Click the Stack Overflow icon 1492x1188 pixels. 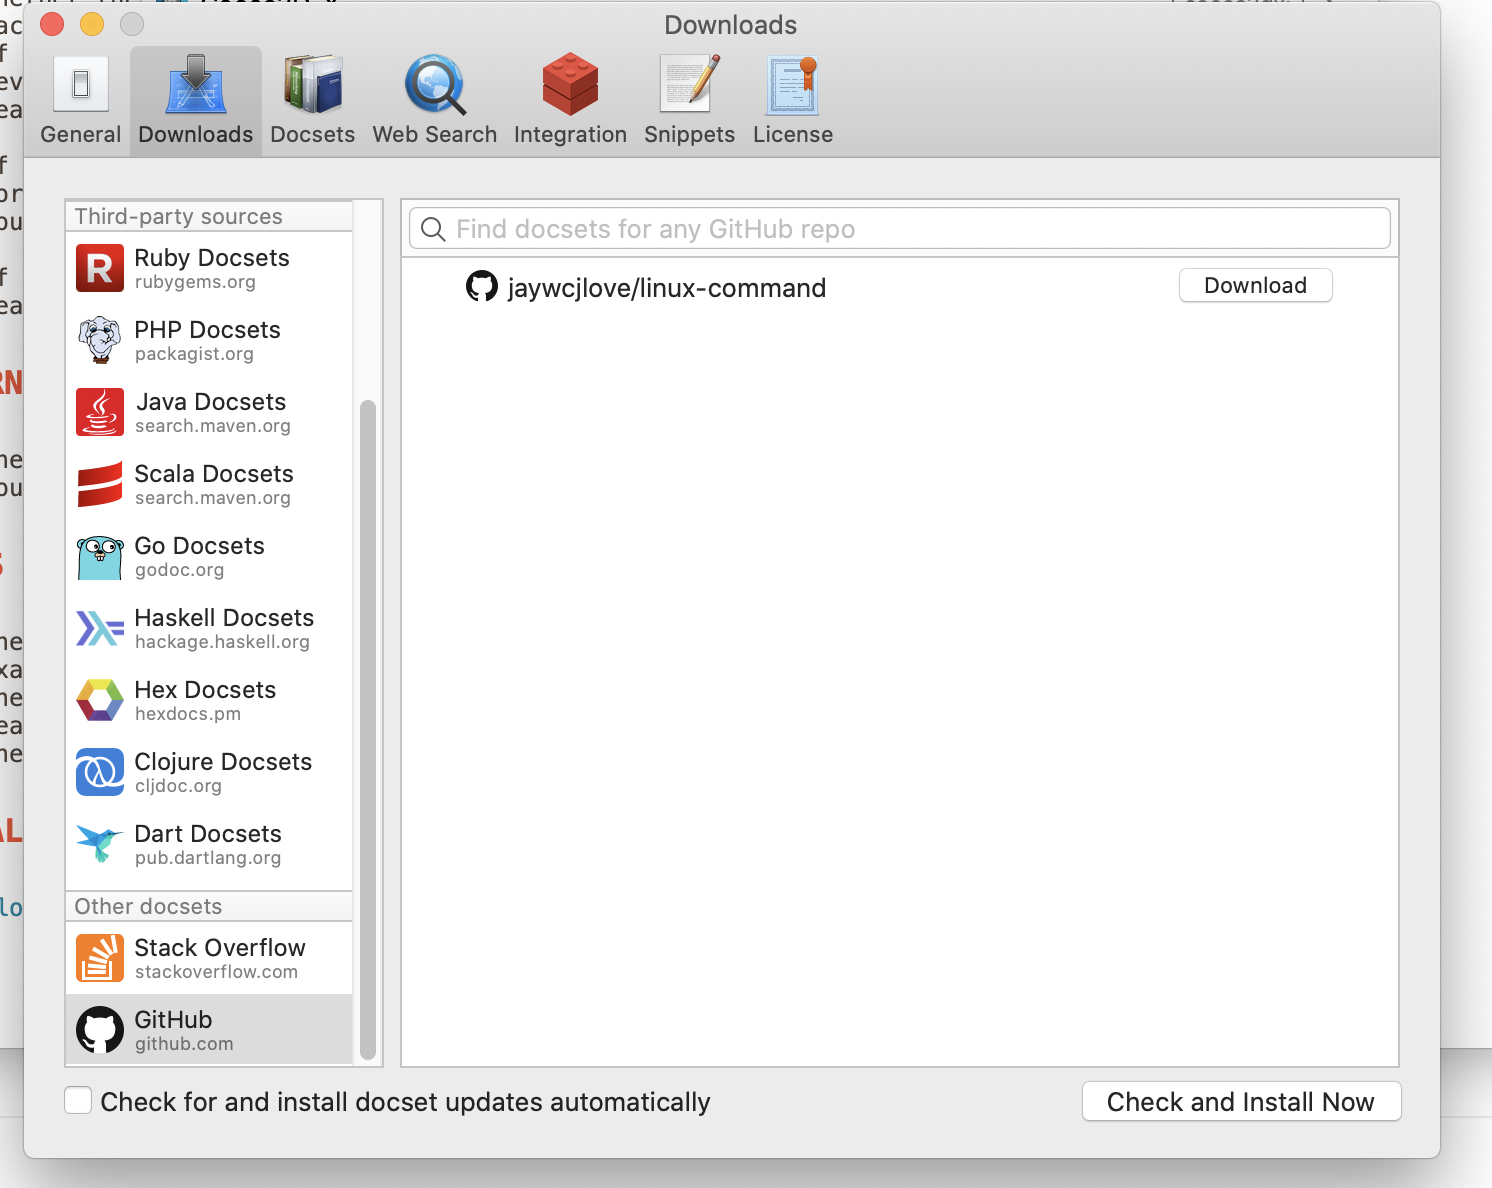point(100,958)
